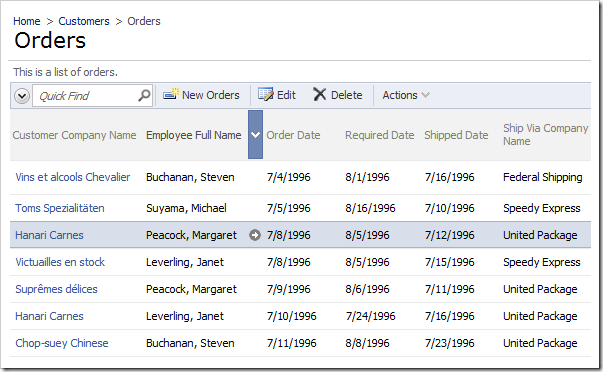Open Hanari Carnes order dated 7/8/1996
The width and height of the screenshot is (603, 372).
49,235
